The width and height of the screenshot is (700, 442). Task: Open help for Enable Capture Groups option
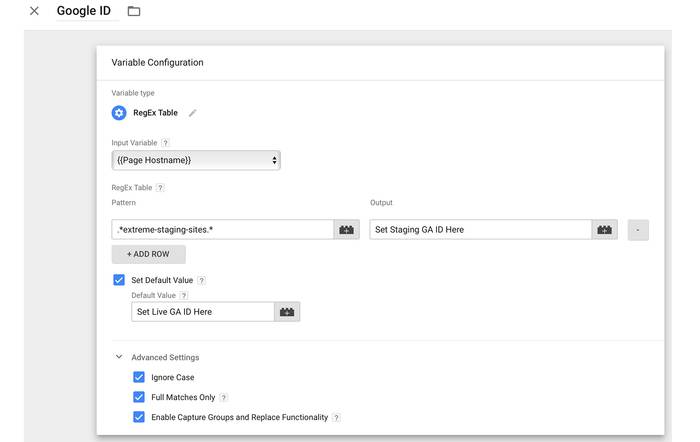pyautogui.click(x=337, y=417)
